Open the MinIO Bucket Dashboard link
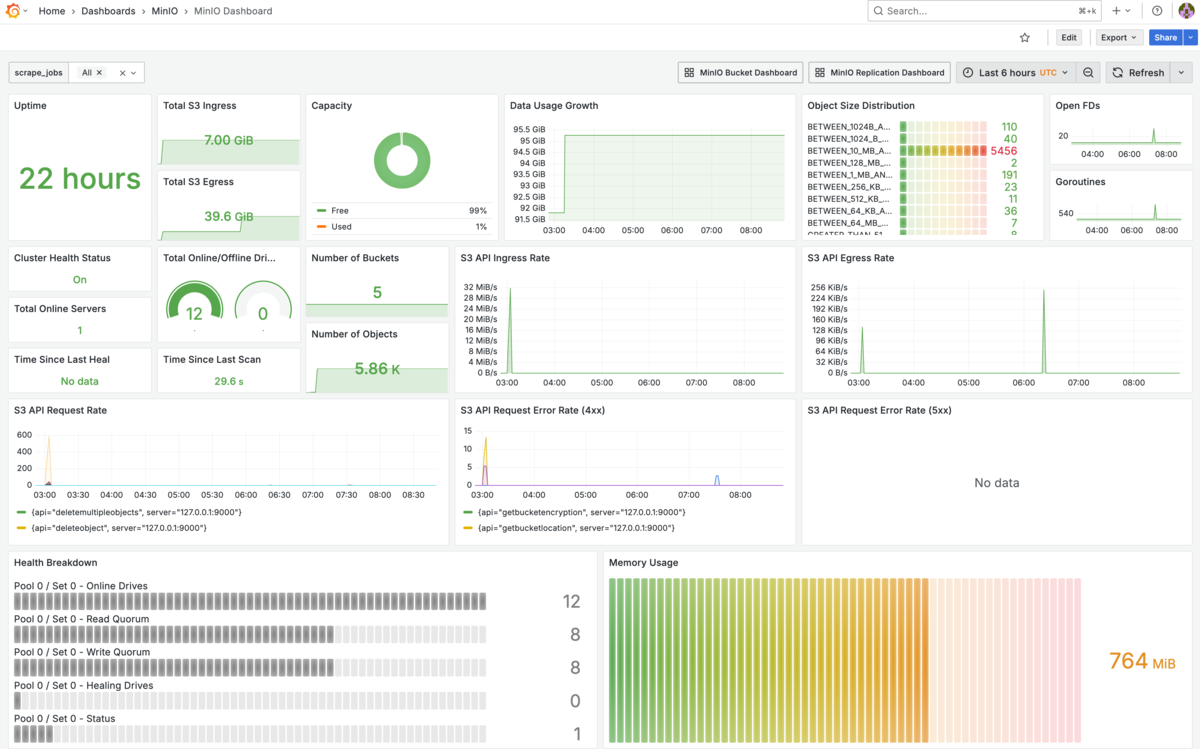This screenshot has width=1200, height=749. (x=740, y=73)
